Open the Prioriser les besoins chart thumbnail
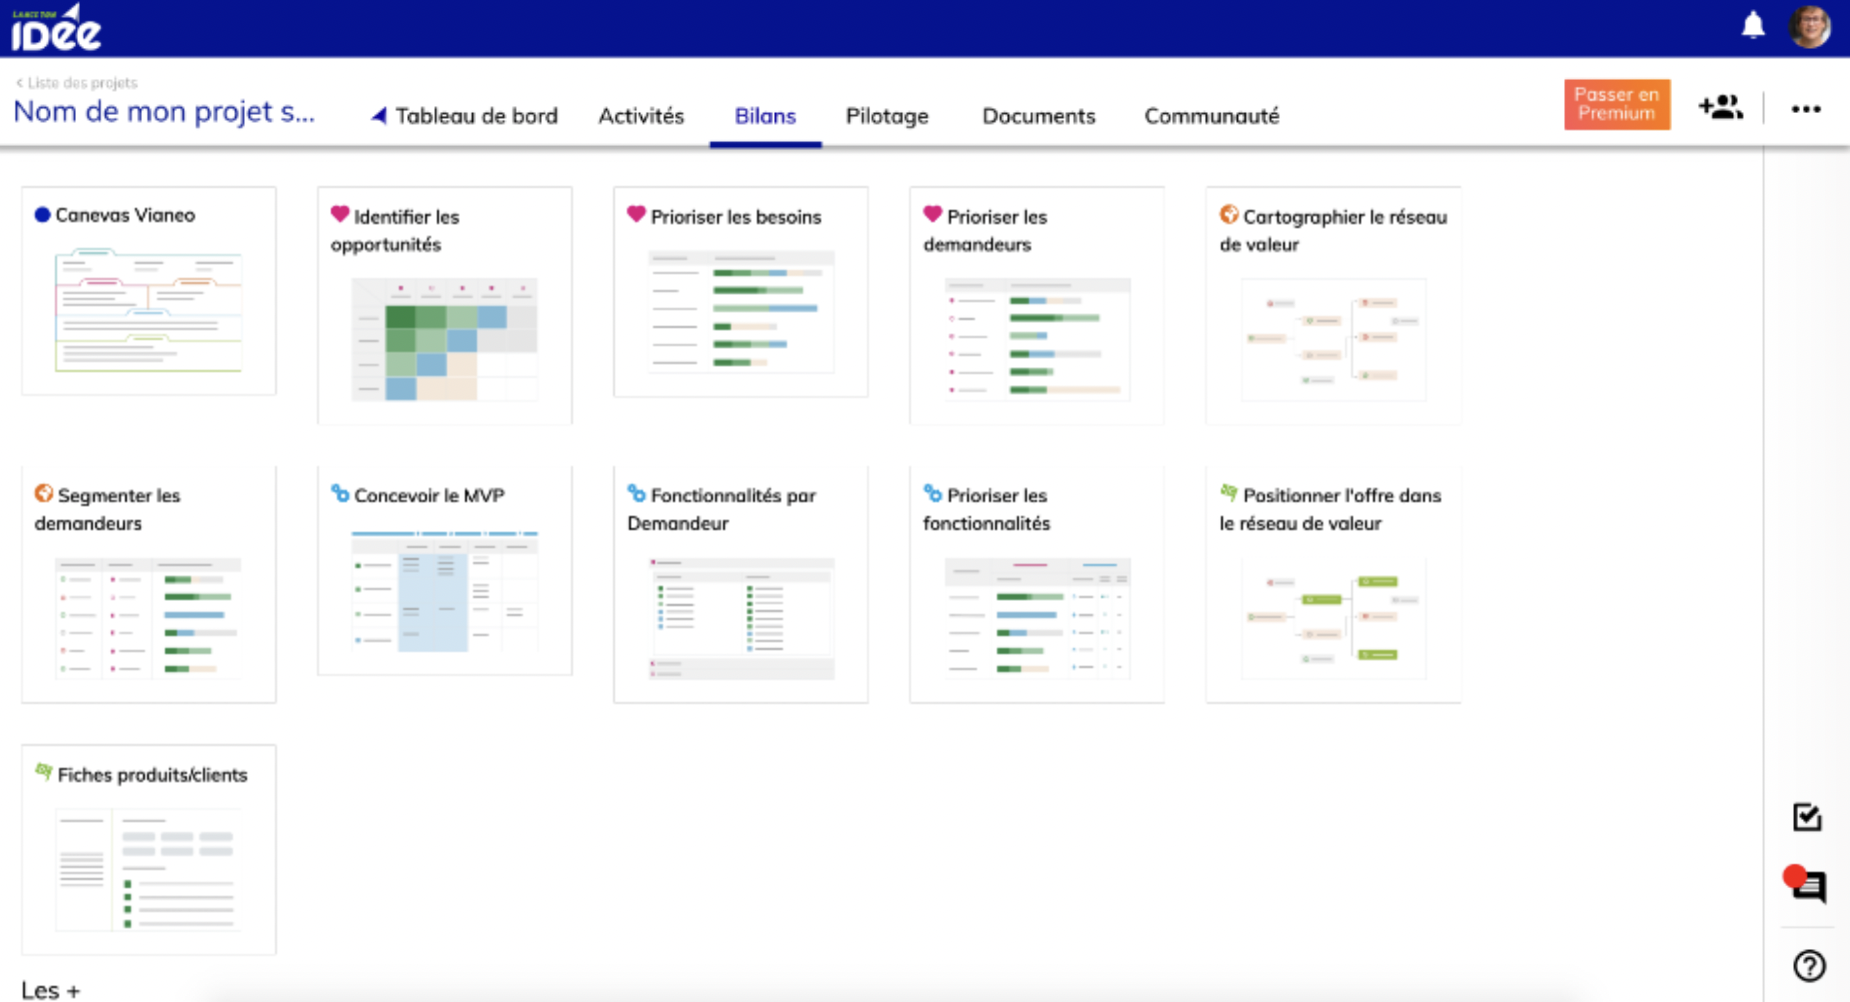This screenshot has height=1002, width=1850. click(x=741, y=311)
